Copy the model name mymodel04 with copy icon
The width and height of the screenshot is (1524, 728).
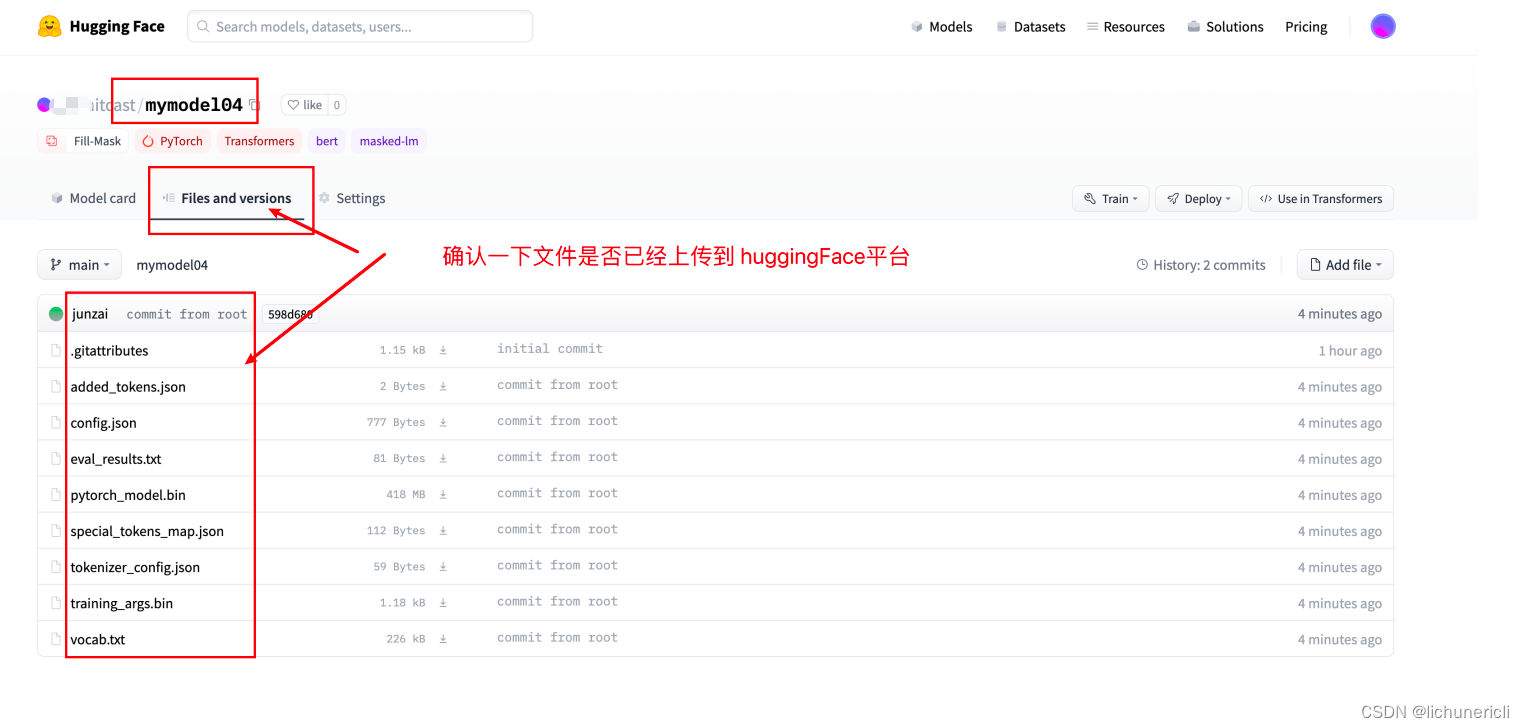[x=254, y=105]
